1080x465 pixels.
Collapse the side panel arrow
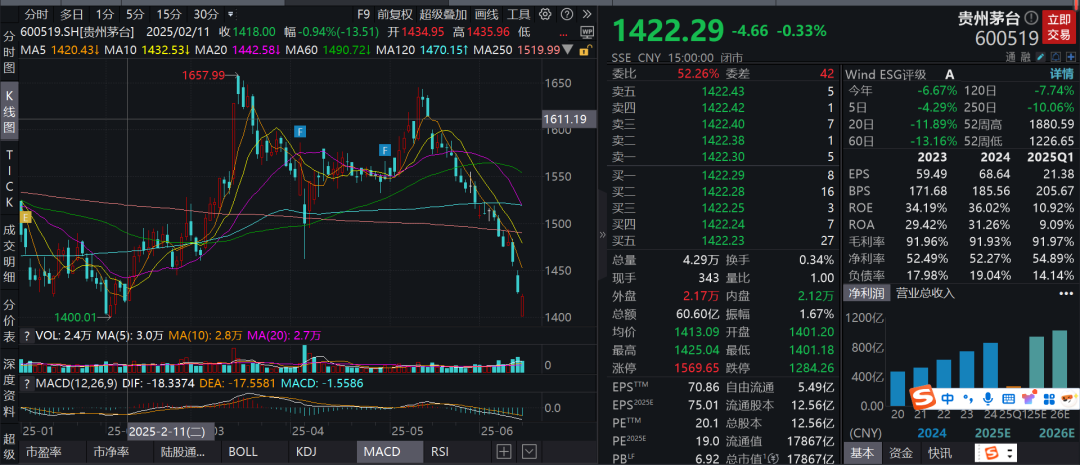pos(603,236)
